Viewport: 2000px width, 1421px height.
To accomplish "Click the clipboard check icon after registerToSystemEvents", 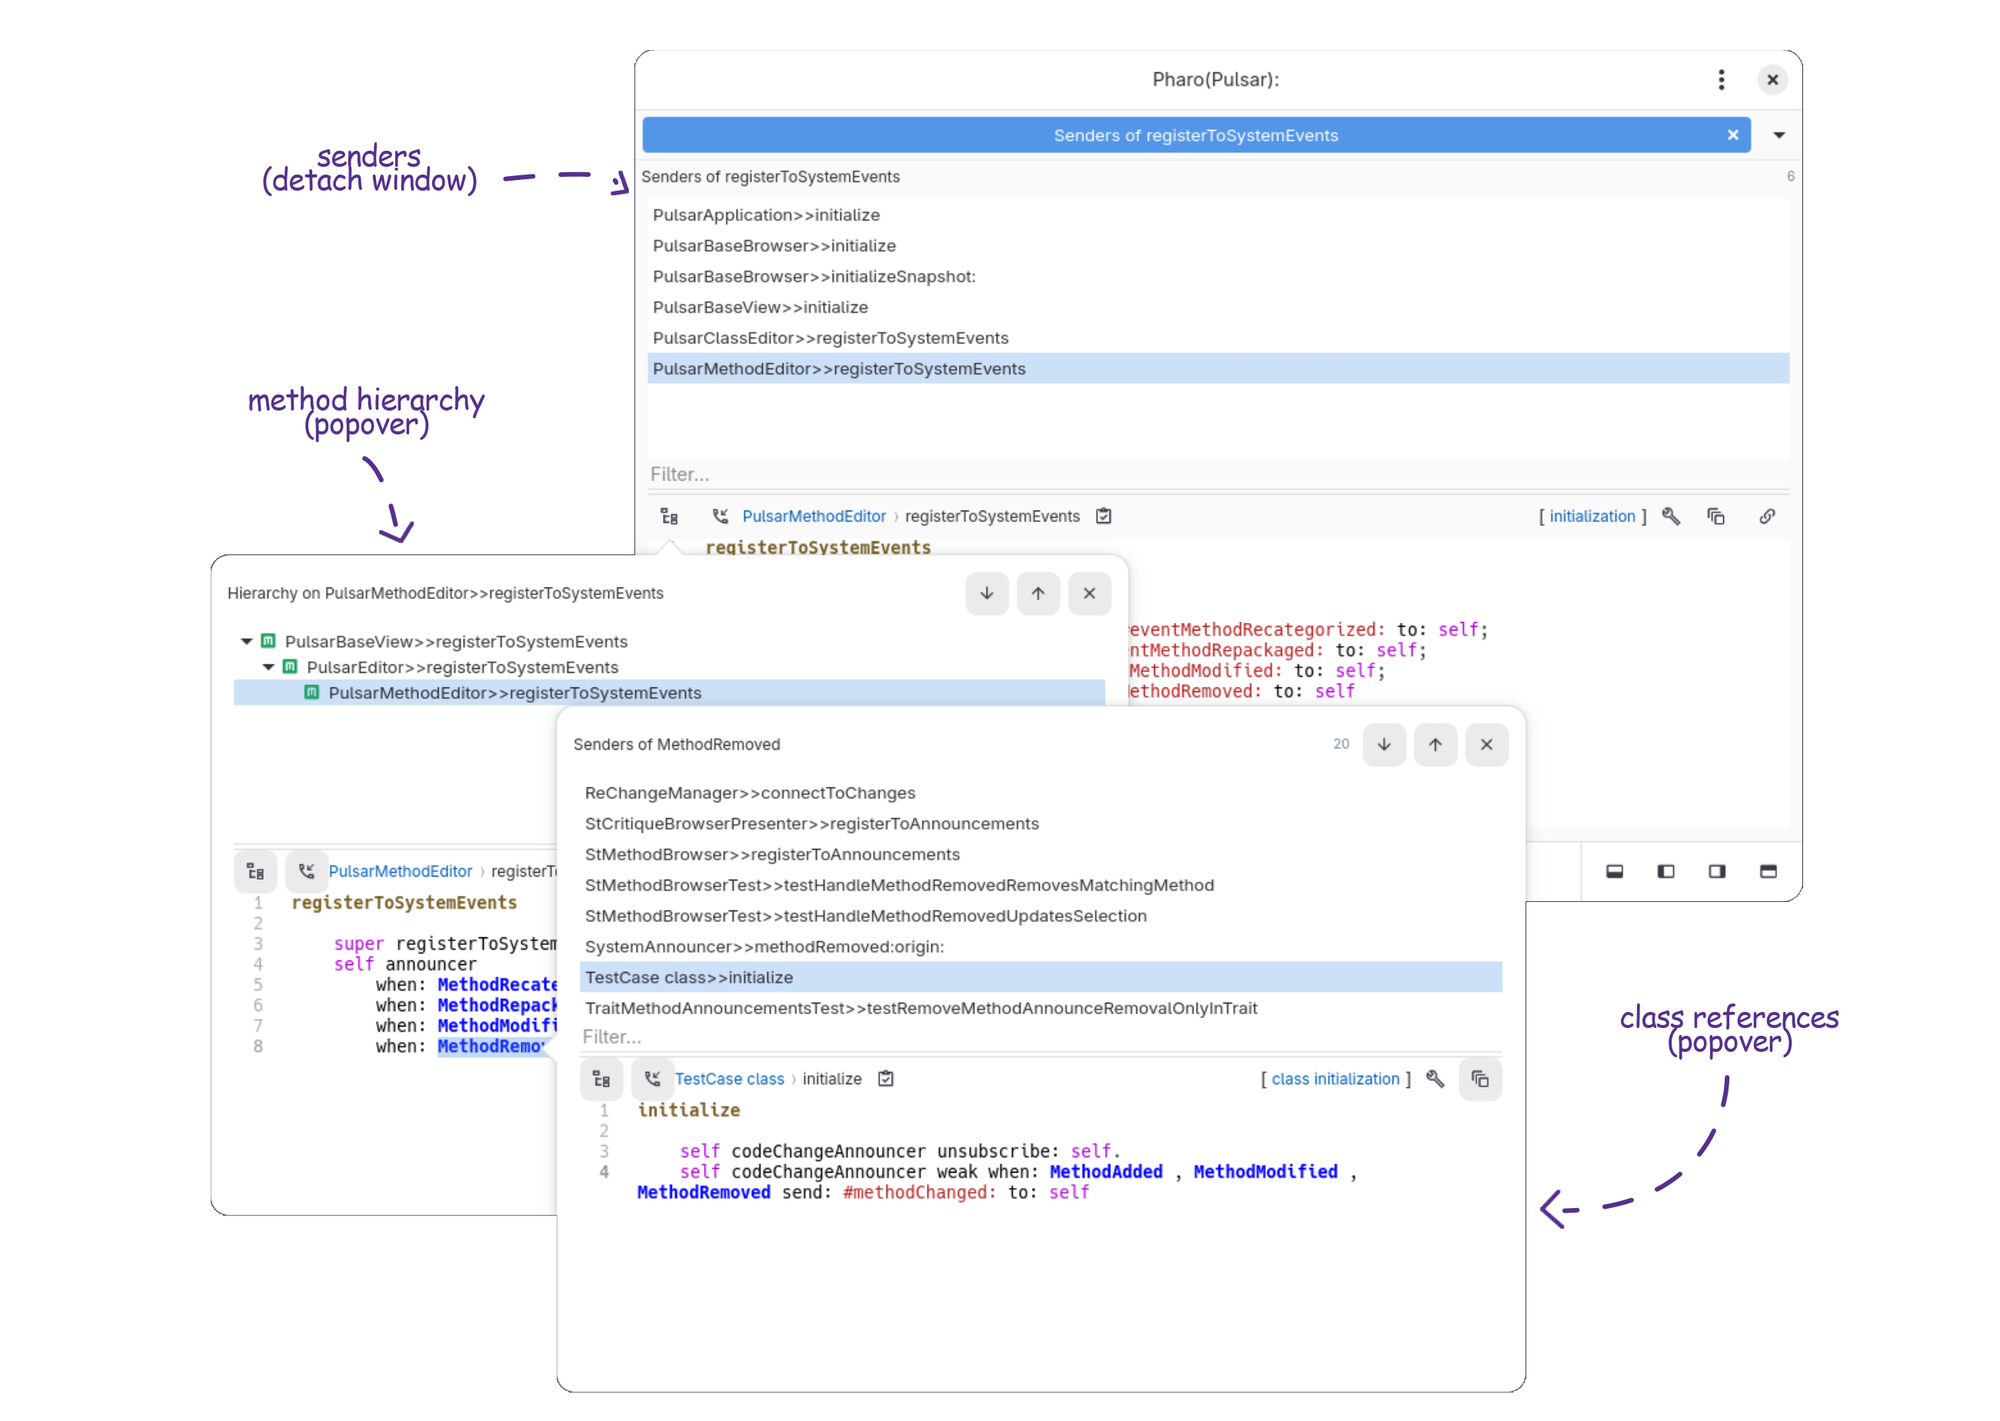I will 1103,516.
